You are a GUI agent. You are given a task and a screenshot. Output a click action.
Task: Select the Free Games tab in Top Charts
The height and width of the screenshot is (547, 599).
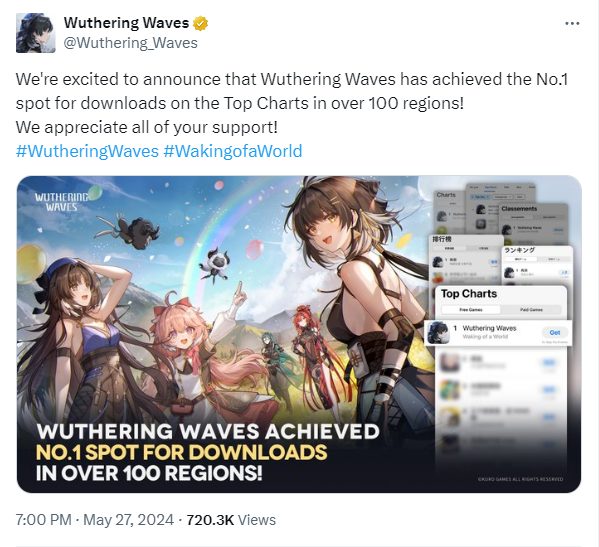[x=471, y=309]
